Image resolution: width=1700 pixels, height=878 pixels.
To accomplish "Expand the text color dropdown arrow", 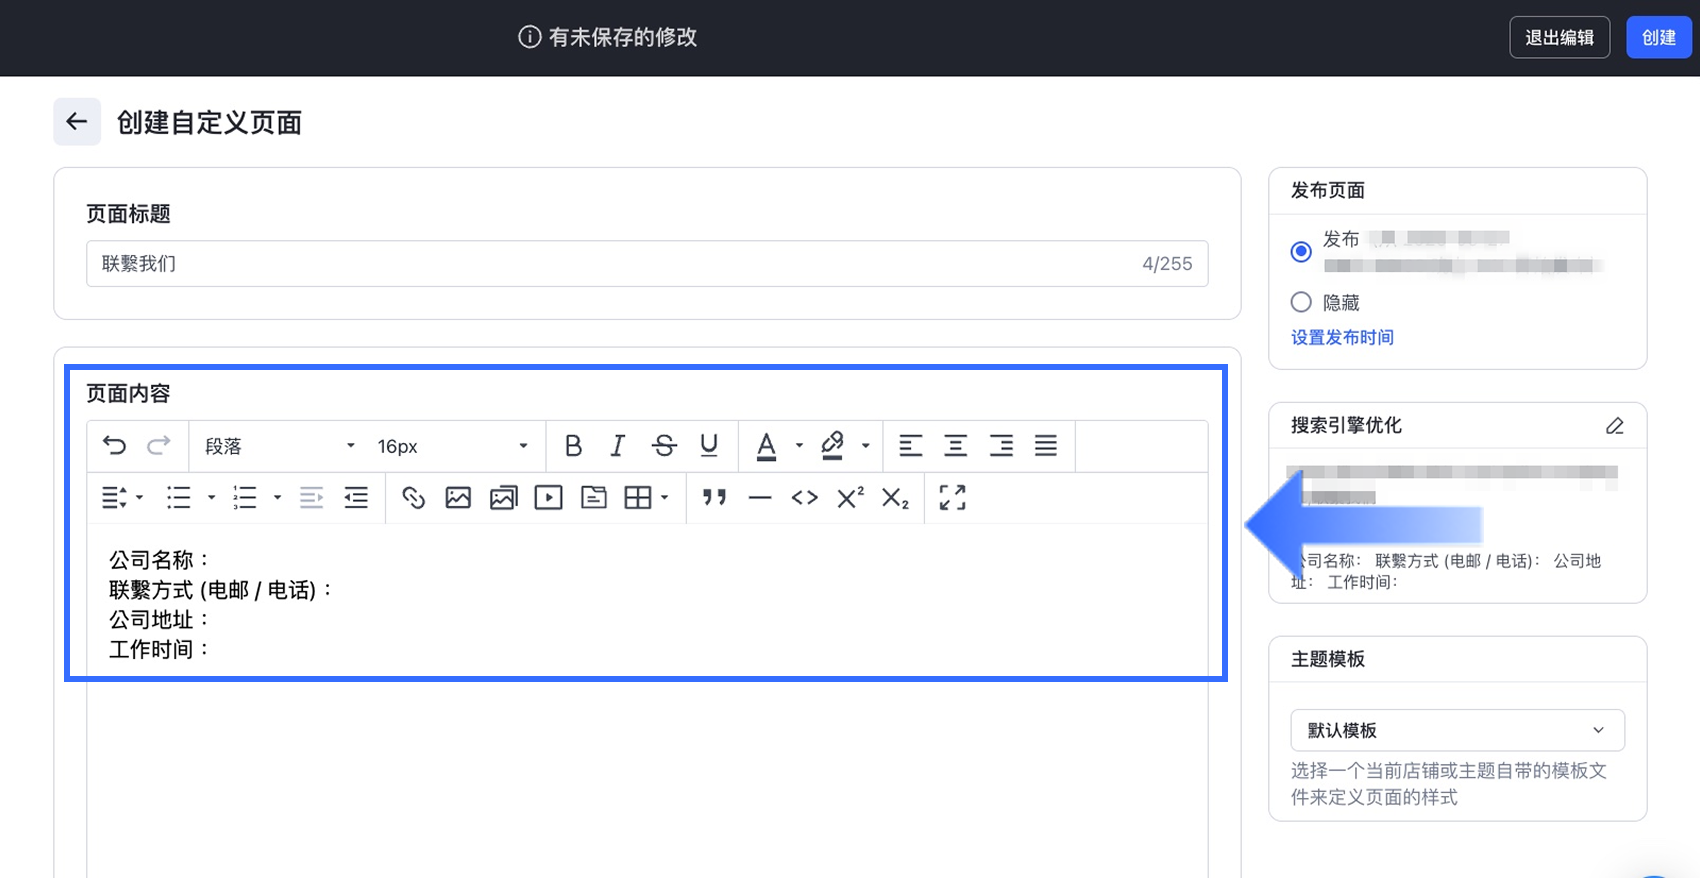I will coord(799,446).
